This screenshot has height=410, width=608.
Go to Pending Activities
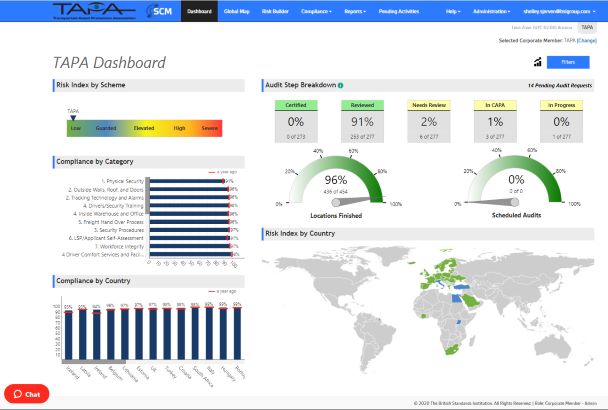(398, 11)
